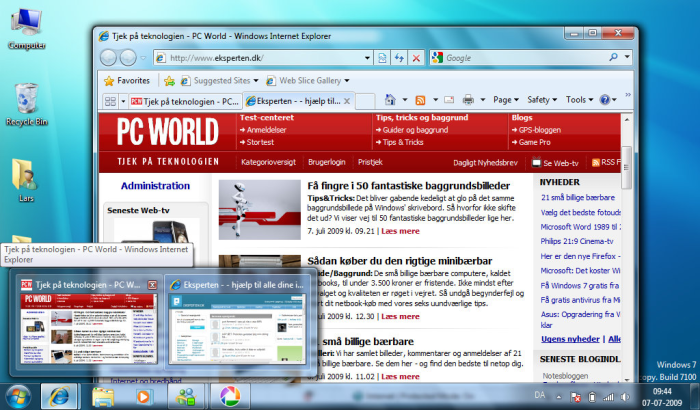Viewport: 700px width, 410px height.
Task: Open tab list dropdown arrow
Action: coord(123,101)
